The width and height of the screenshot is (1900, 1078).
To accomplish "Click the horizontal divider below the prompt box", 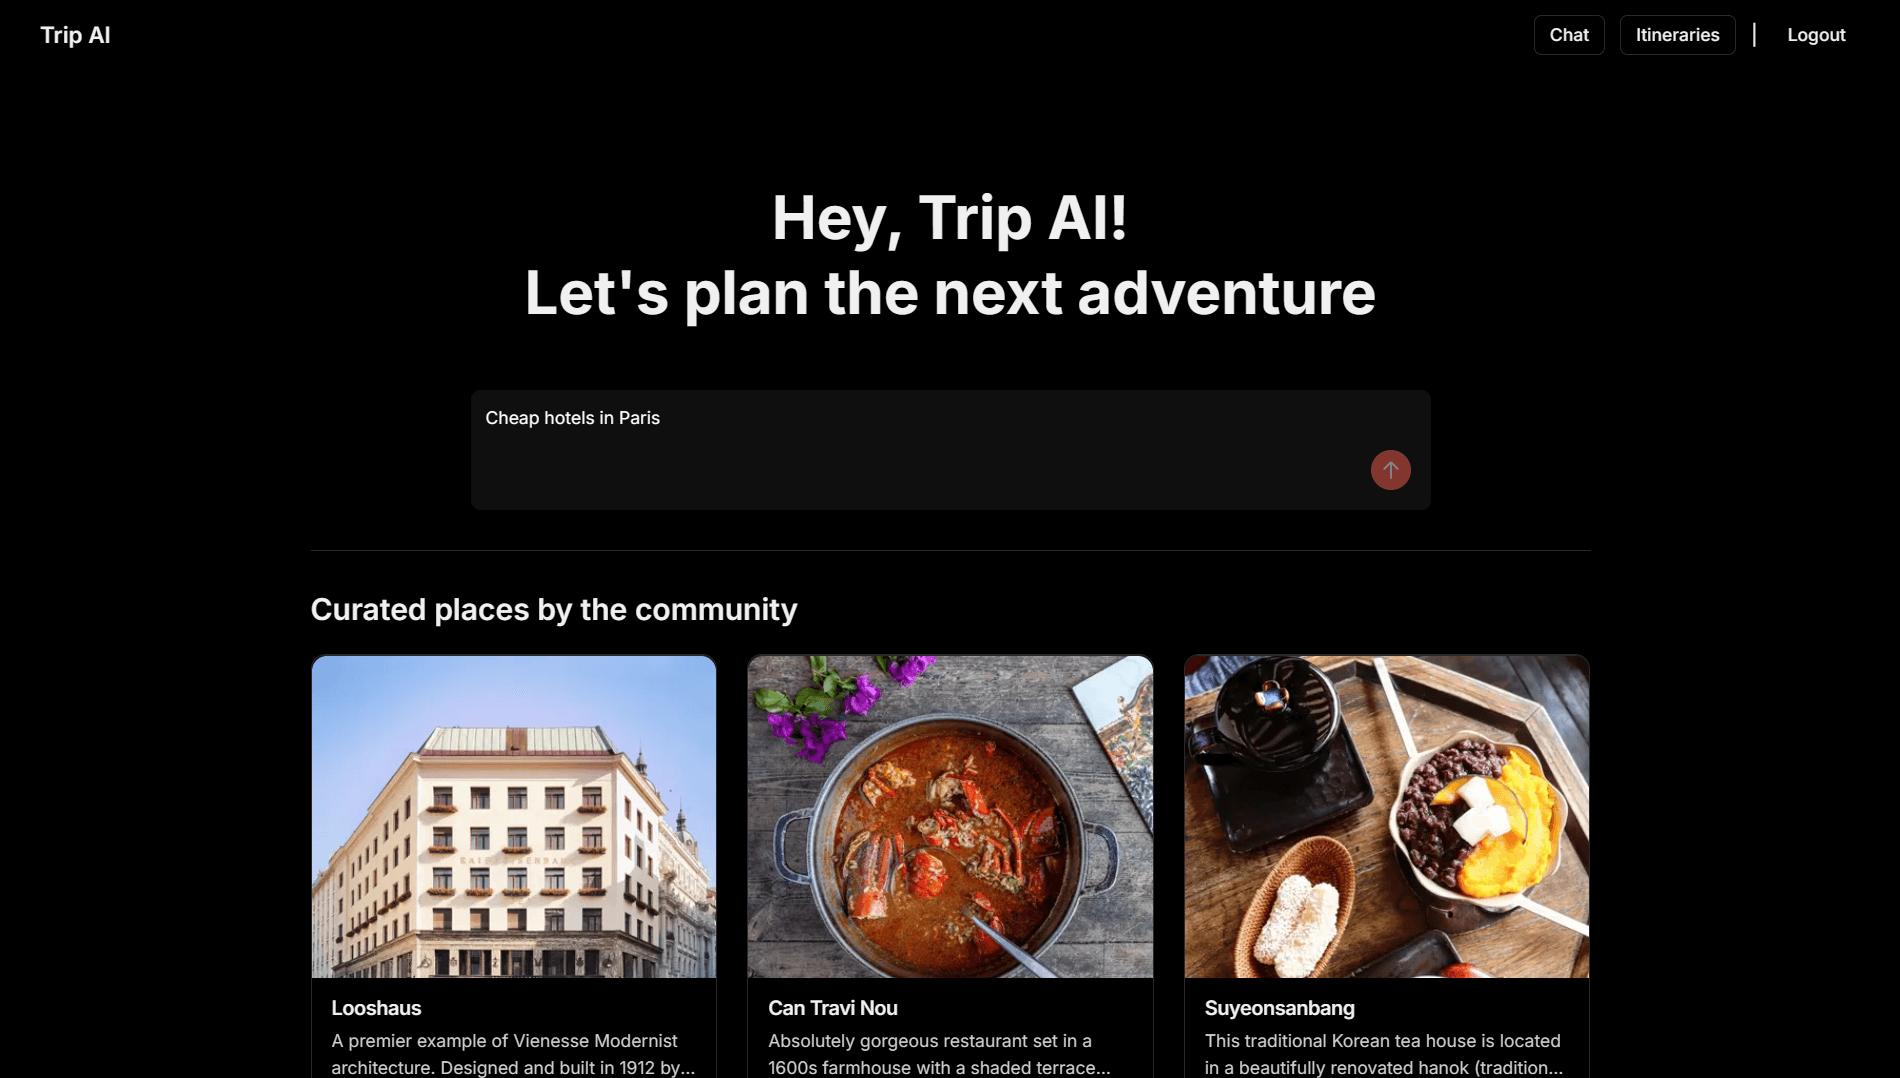I will (950, 550).
